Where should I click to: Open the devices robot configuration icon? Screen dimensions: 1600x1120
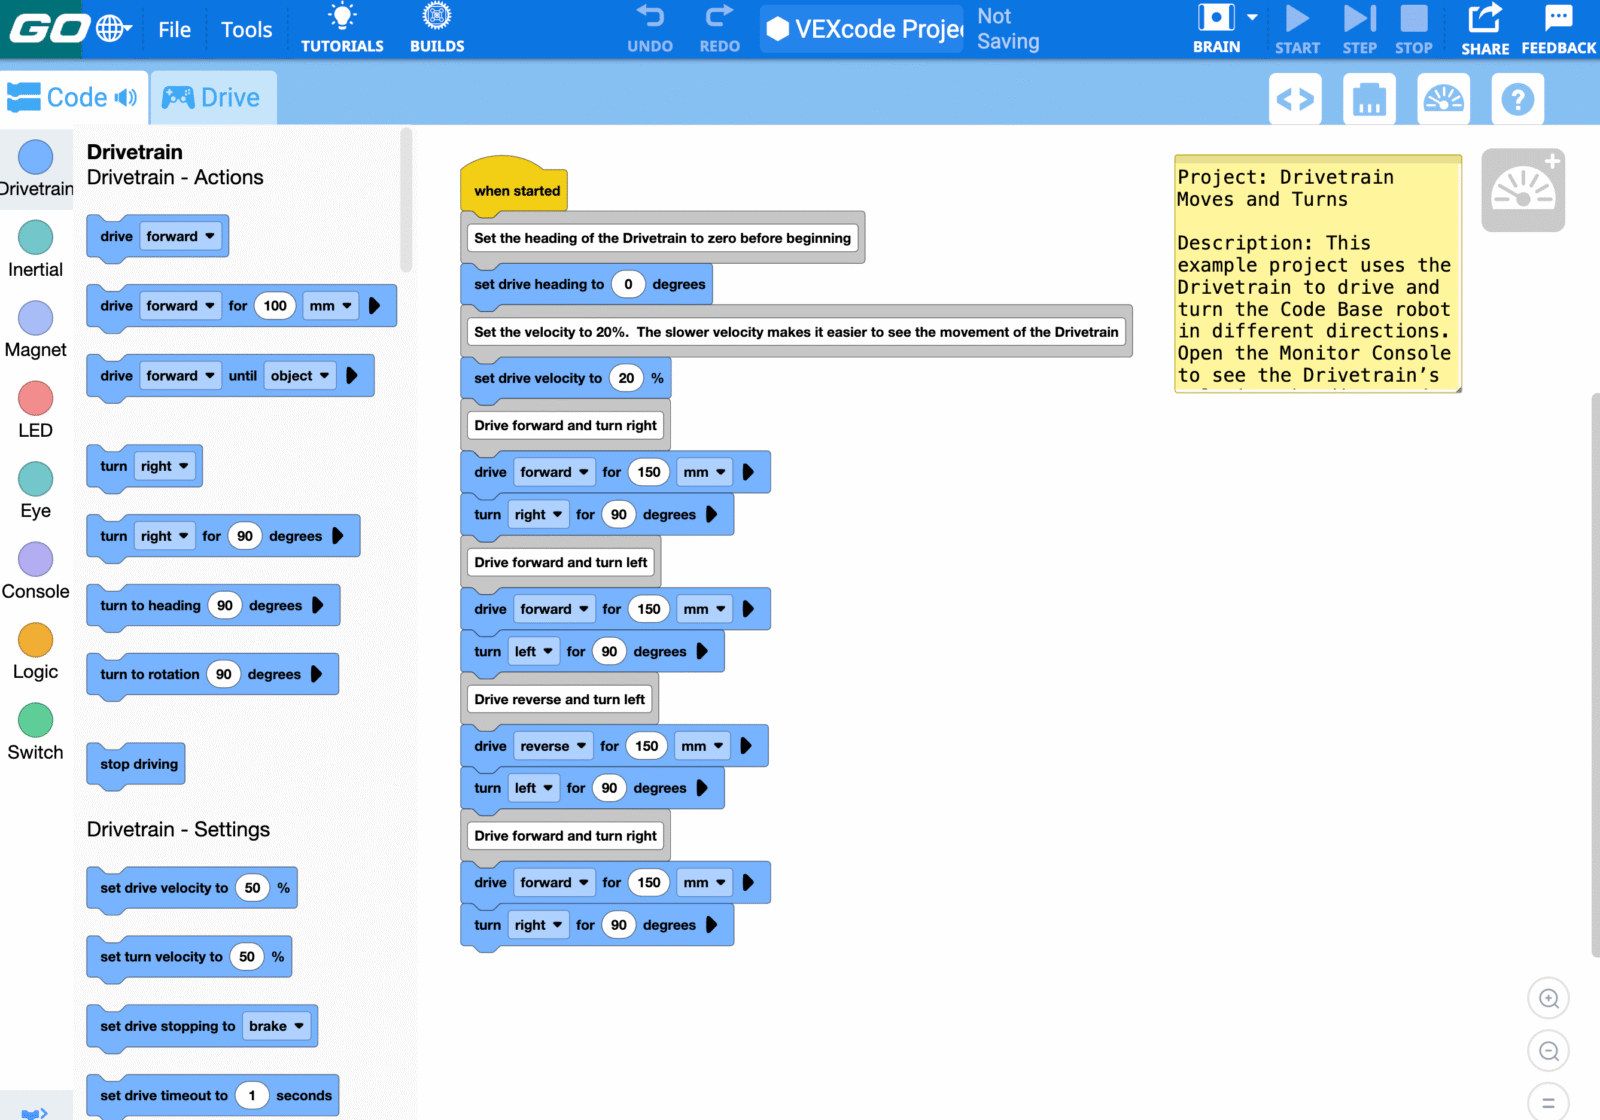coord(1369,99)
